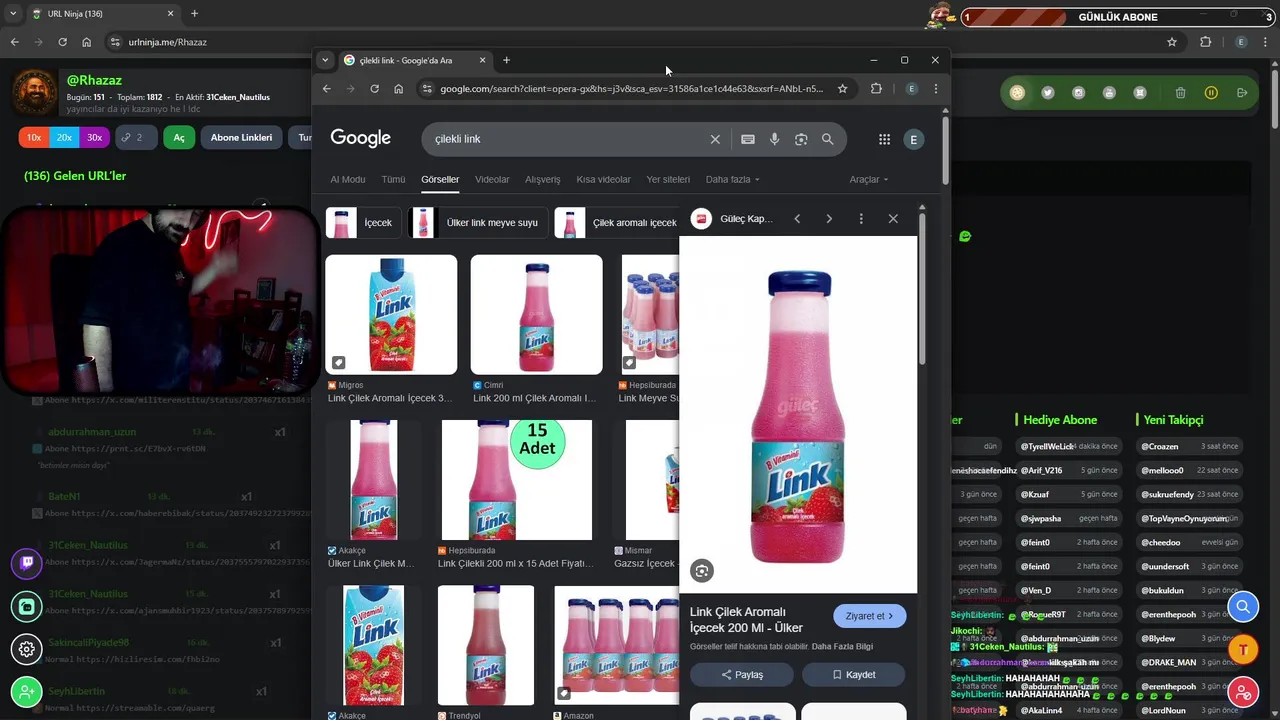Show next image in preview panel
The width and height of the screenshot is (1280, 720).
coord(829,219)
